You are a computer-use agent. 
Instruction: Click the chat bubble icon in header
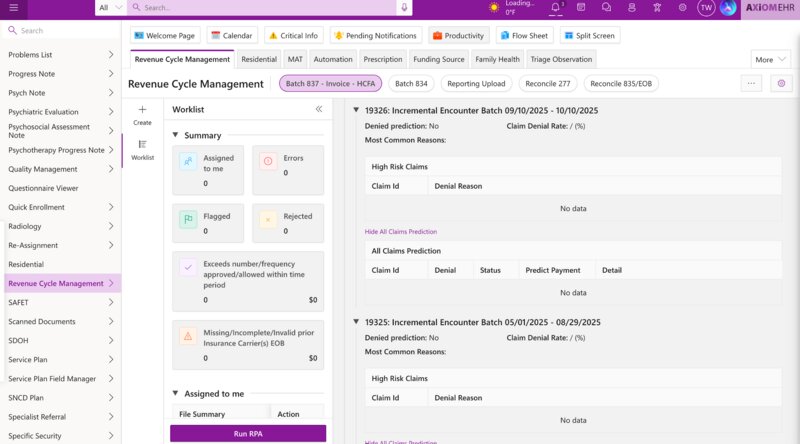[x=606, y=8]
